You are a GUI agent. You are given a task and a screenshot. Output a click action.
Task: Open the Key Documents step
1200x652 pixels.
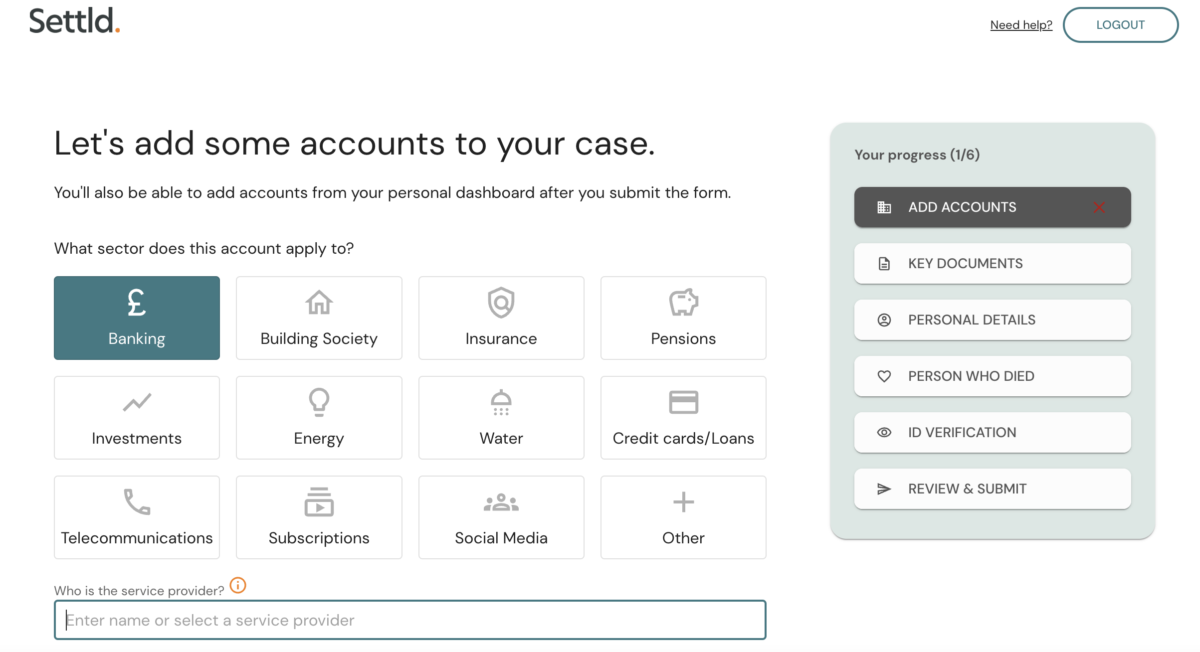(992, 264)
